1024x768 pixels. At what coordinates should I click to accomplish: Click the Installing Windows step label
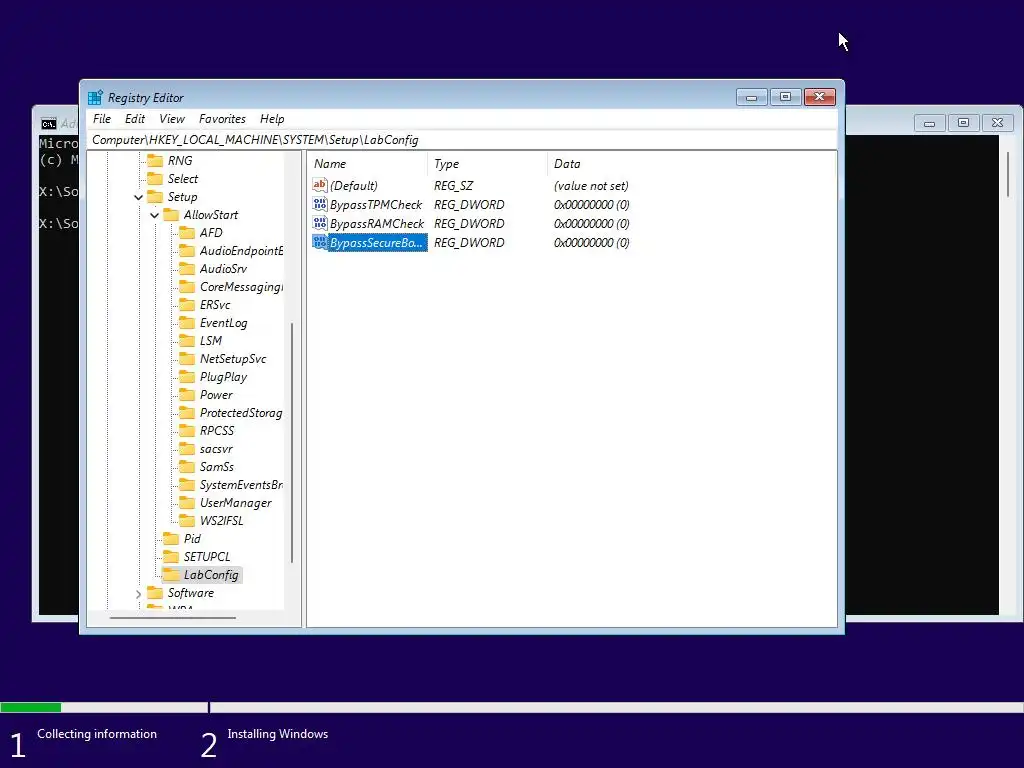pos(278,734)
